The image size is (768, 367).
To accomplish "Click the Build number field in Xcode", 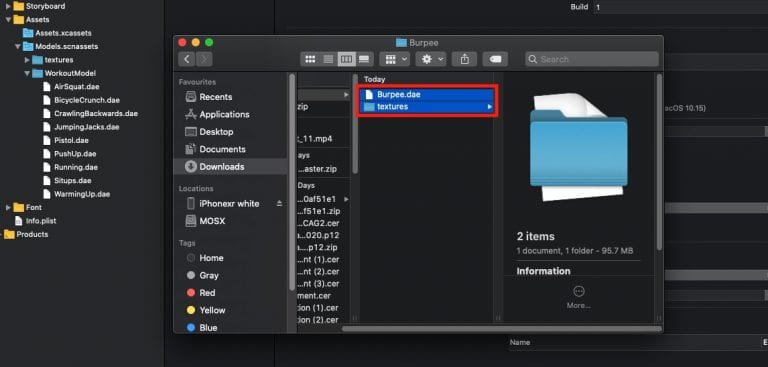I will [681, 7].
